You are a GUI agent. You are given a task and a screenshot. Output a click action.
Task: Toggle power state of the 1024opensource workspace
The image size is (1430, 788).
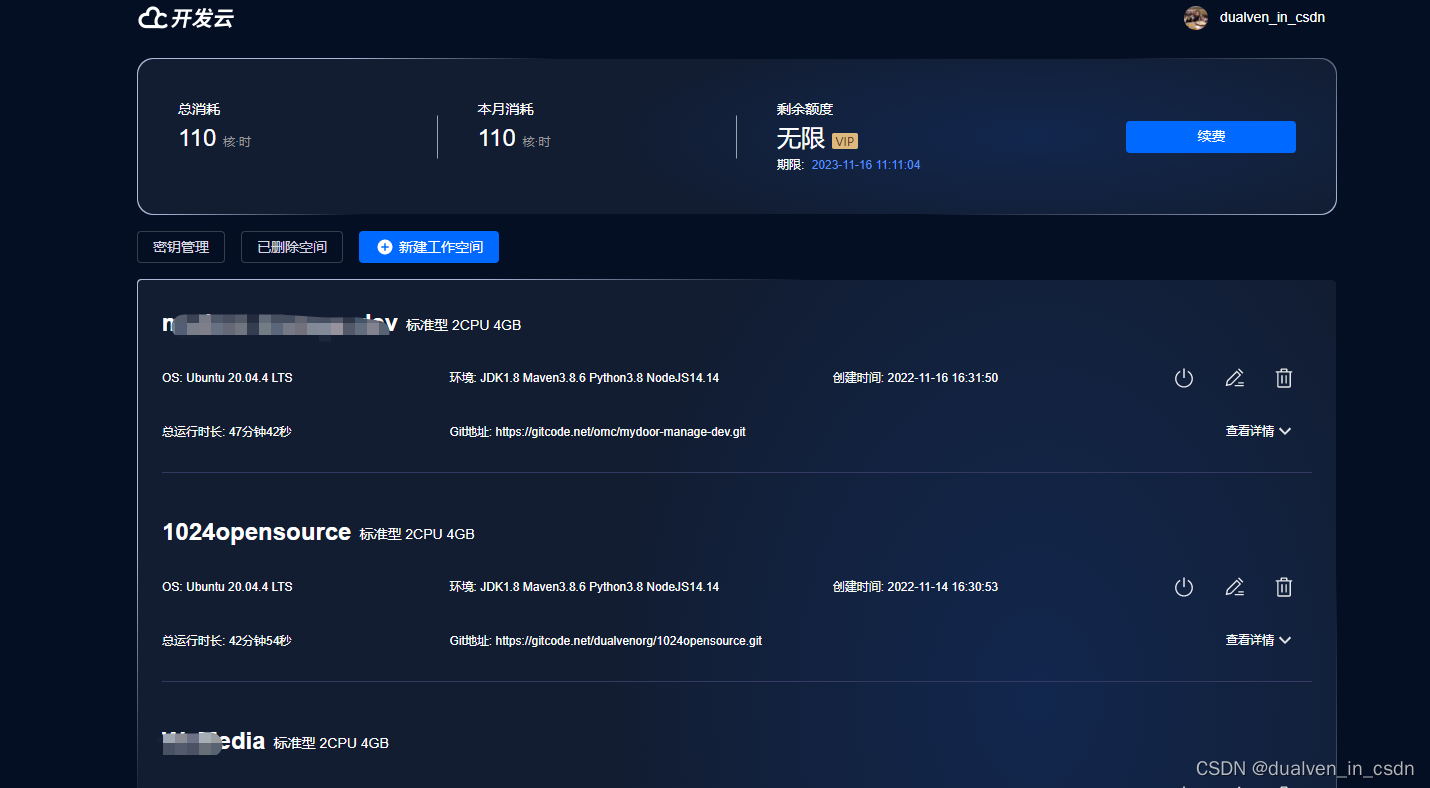point(1184,587)
